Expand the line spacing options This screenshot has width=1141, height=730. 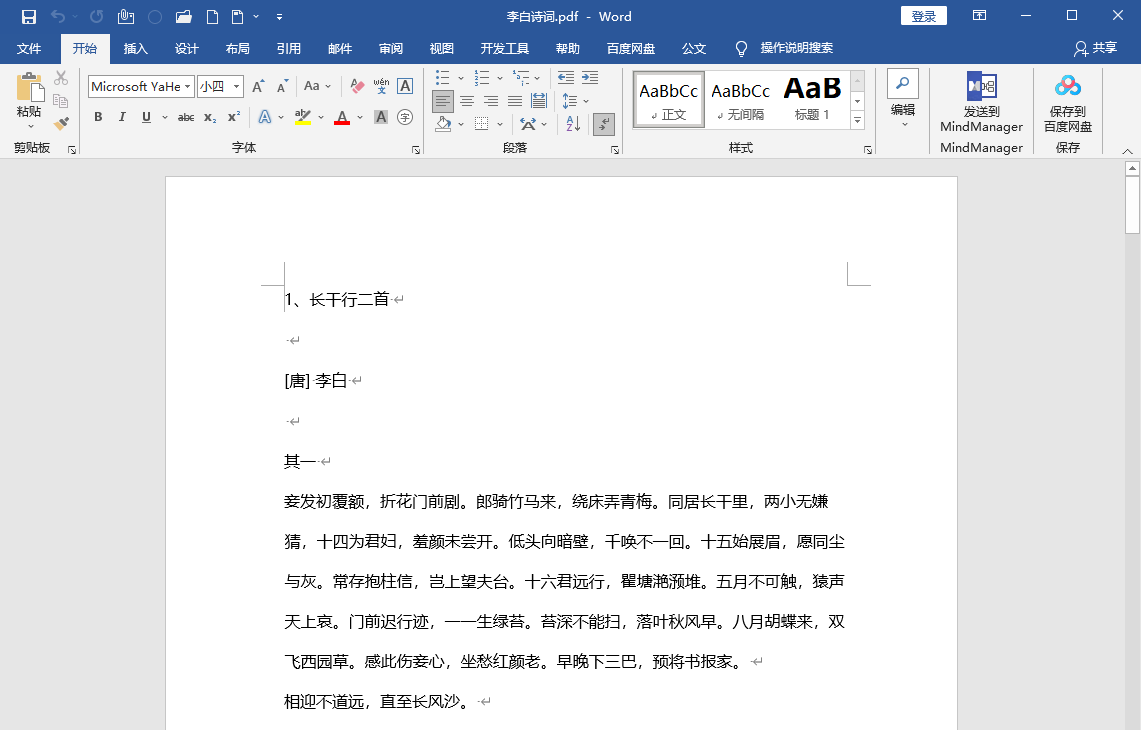point(586,100)
